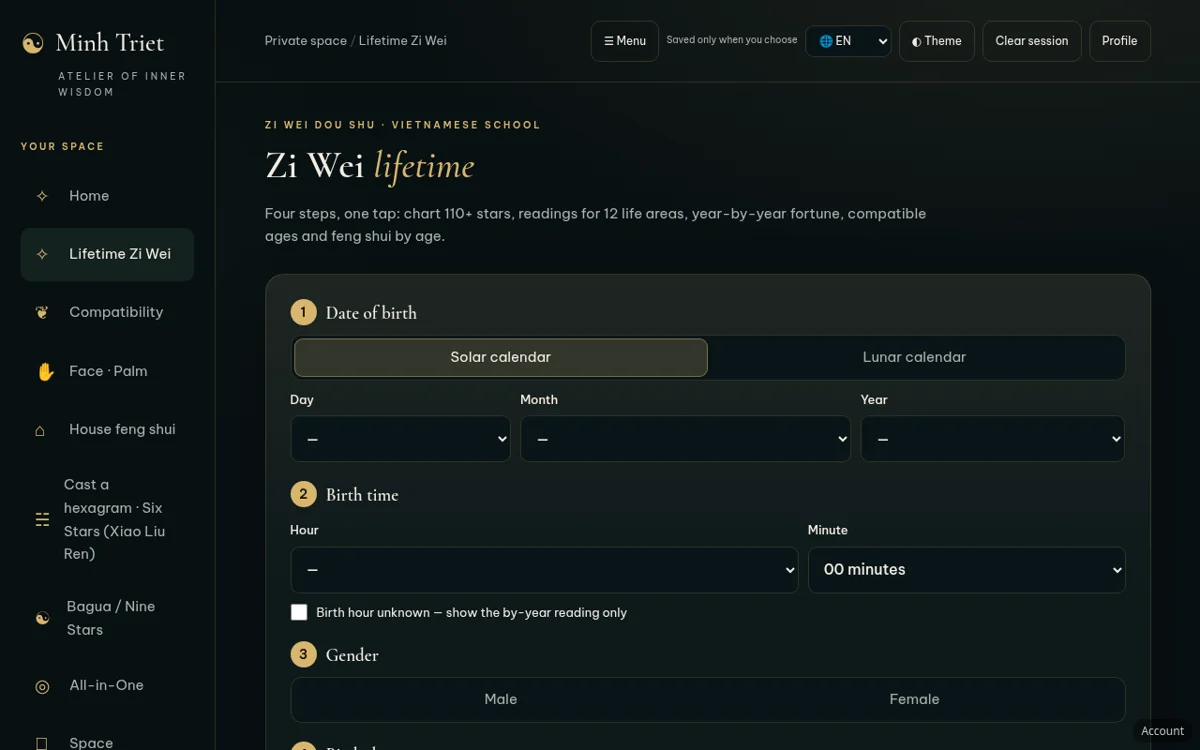The width and height of the screenshot is (1200, 750).
Task: Click the Minh Triet brand name
Action: tap(110, 43)
